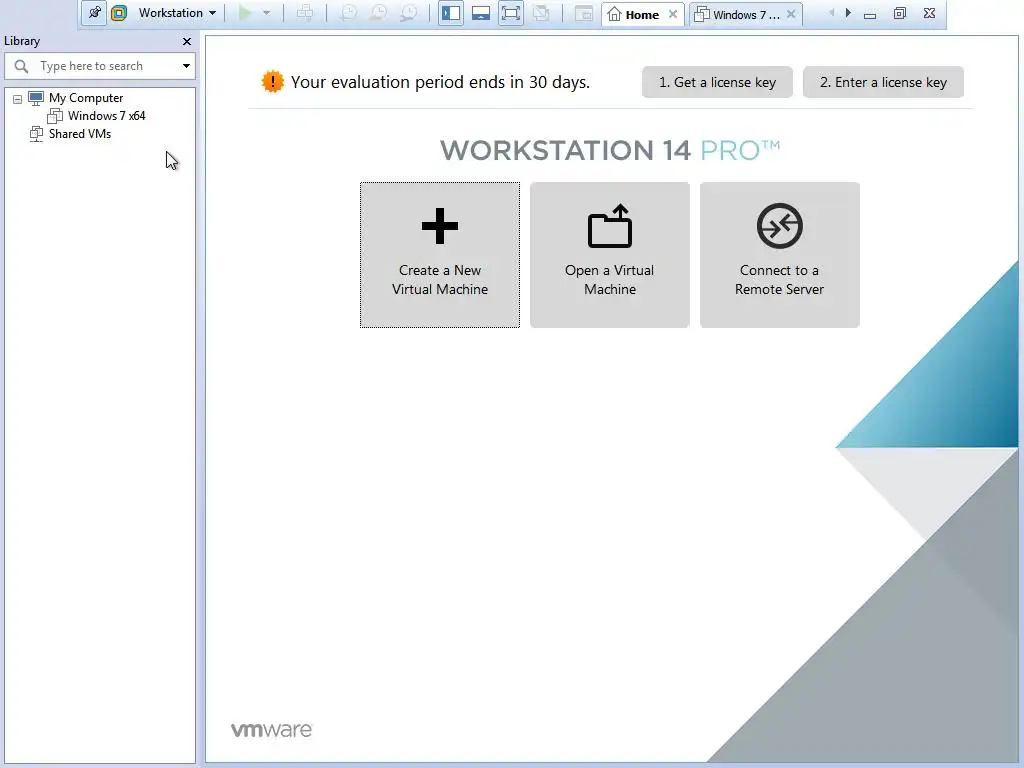Click the console view icon

coord(584,13)
